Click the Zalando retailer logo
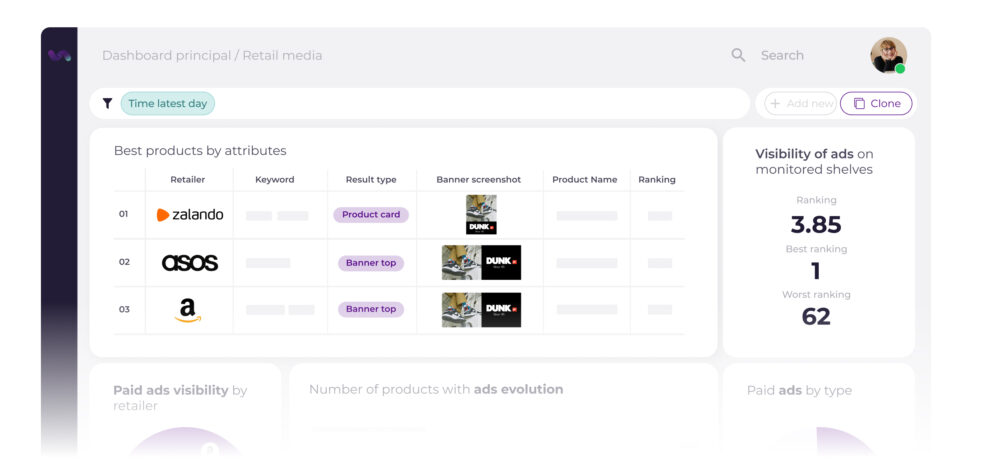Image resolution: width=1000 pixels, height=470 pixels. click(190, 215)
